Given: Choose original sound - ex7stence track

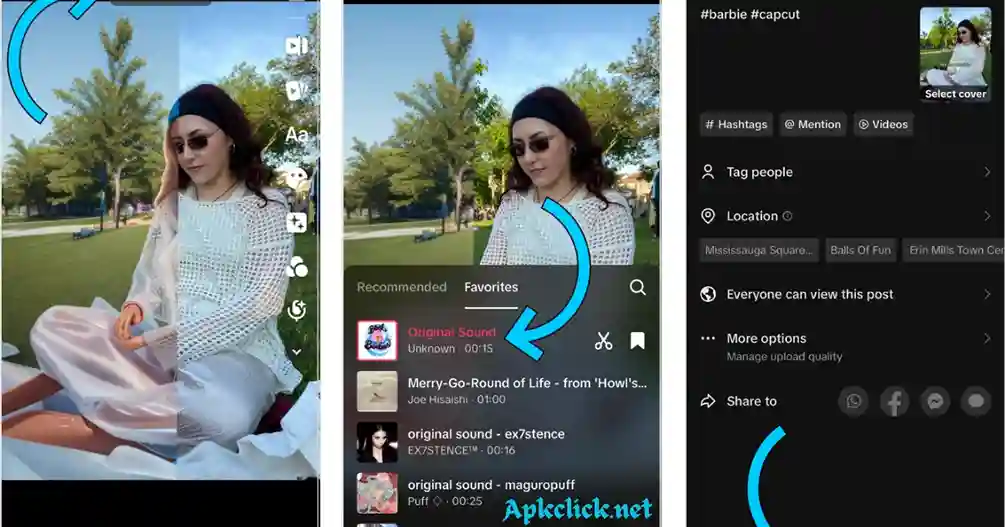Looking at the screenshot, I should pyautogui.click(x=502, y=442).
